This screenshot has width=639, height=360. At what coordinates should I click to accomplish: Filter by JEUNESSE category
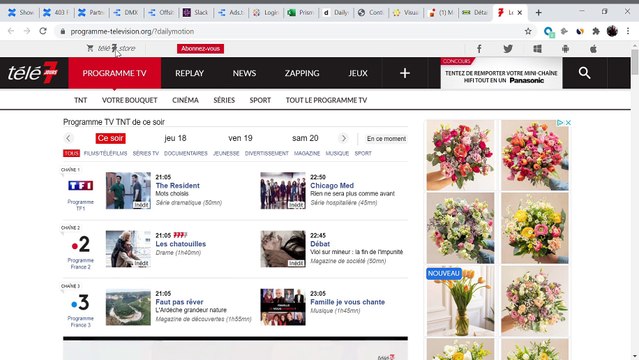(226, 153)
